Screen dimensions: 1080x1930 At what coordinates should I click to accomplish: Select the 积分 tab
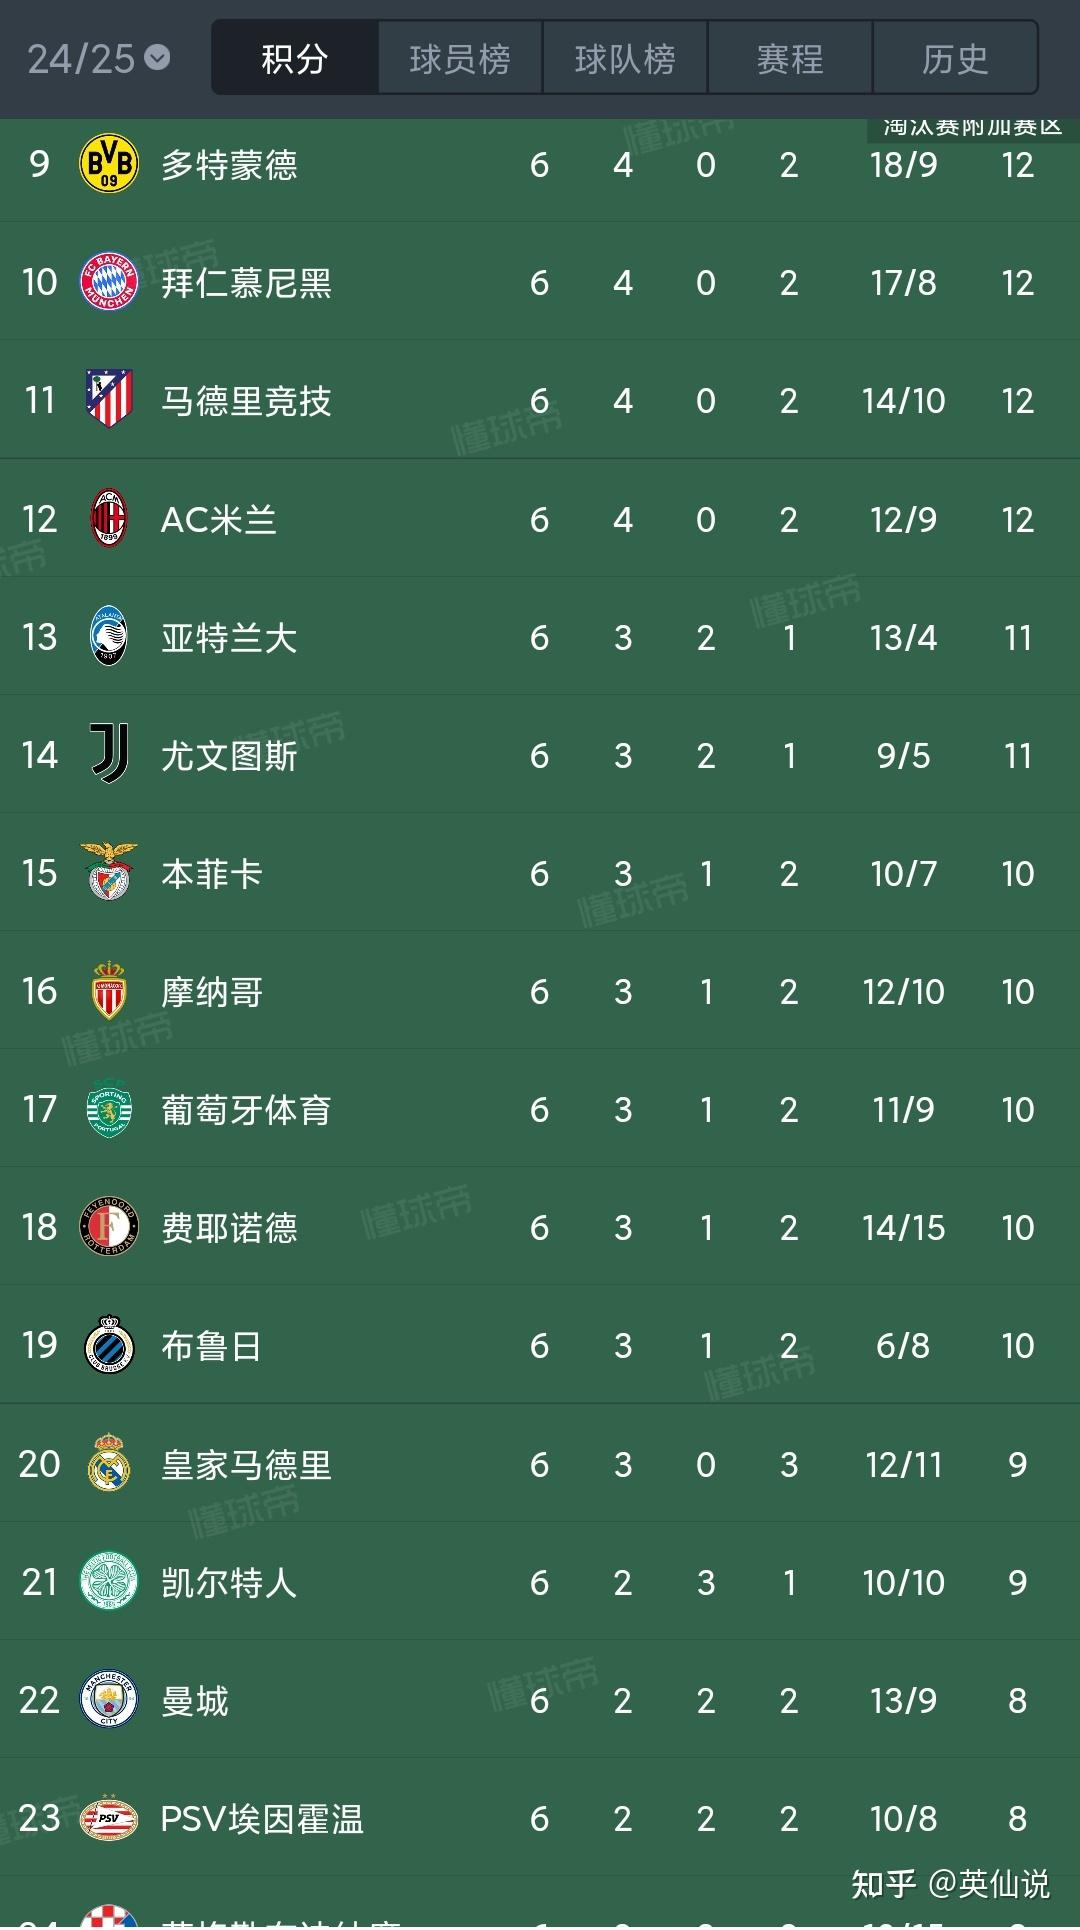click(295, 58)
